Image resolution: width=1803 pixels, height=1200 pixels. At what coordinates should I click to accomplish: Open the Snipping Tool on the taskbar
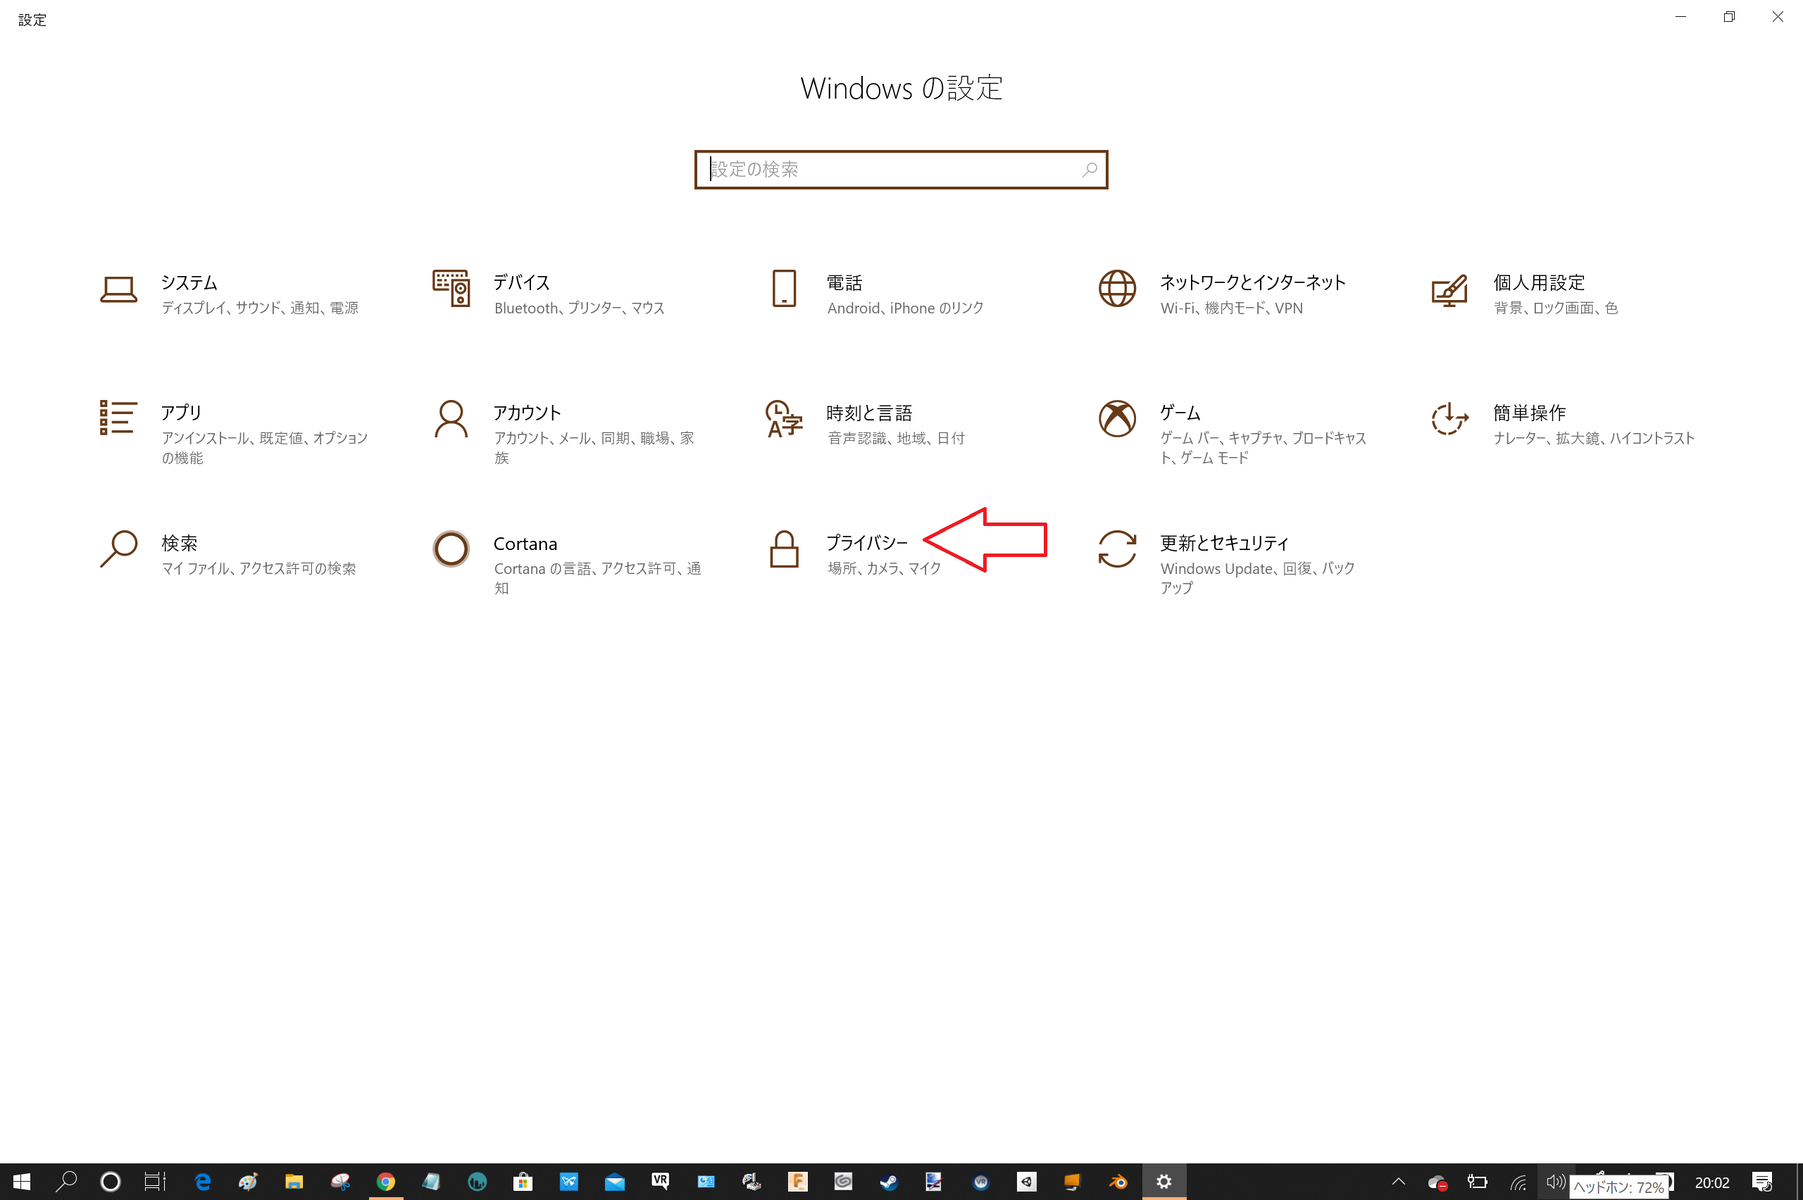[x=340, y=1182]
